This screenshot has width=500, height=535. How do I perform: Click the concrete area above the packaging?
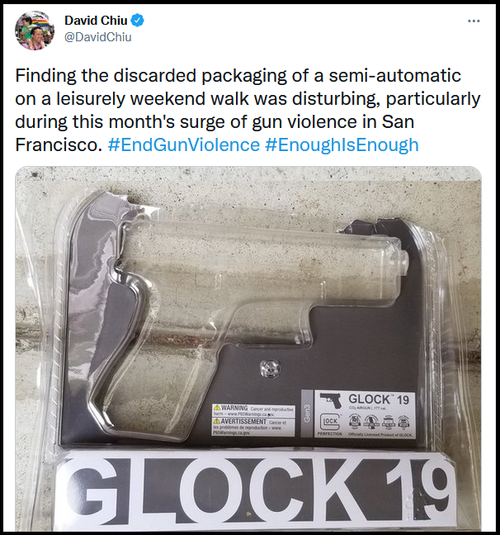[248, 181]
